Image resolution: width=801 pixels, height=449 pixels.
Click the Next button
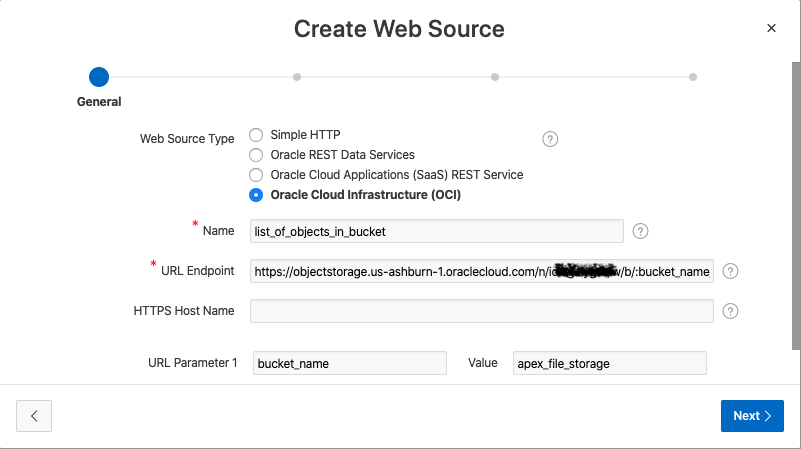752,416
